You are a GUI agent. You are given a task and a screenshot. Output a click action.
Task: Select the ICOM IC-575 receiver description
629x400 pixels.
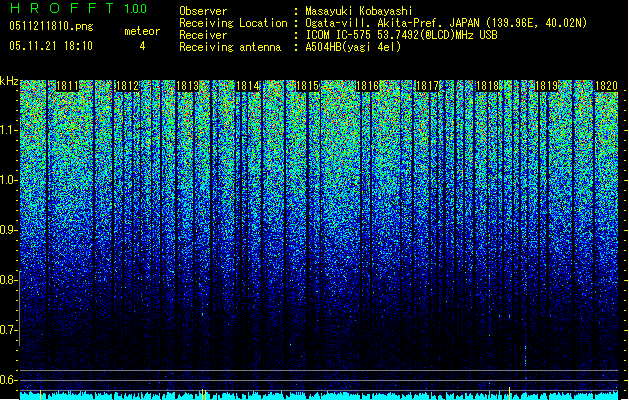(401, 35)
